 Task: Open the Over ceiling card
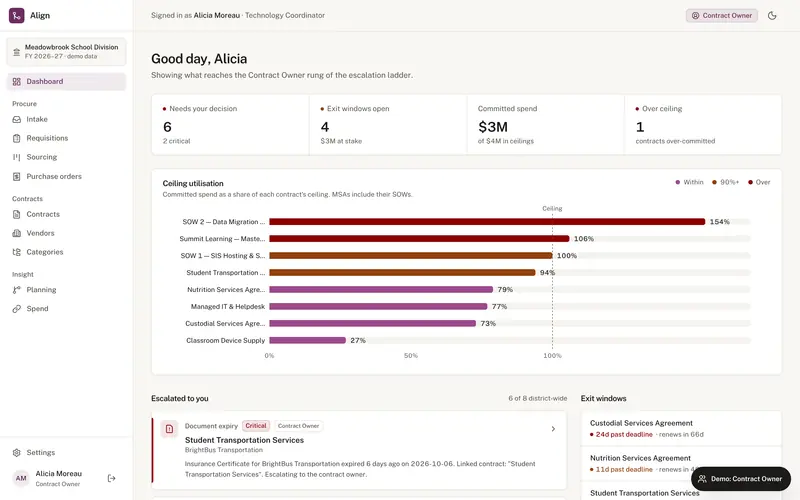click(x=703, y=125)
